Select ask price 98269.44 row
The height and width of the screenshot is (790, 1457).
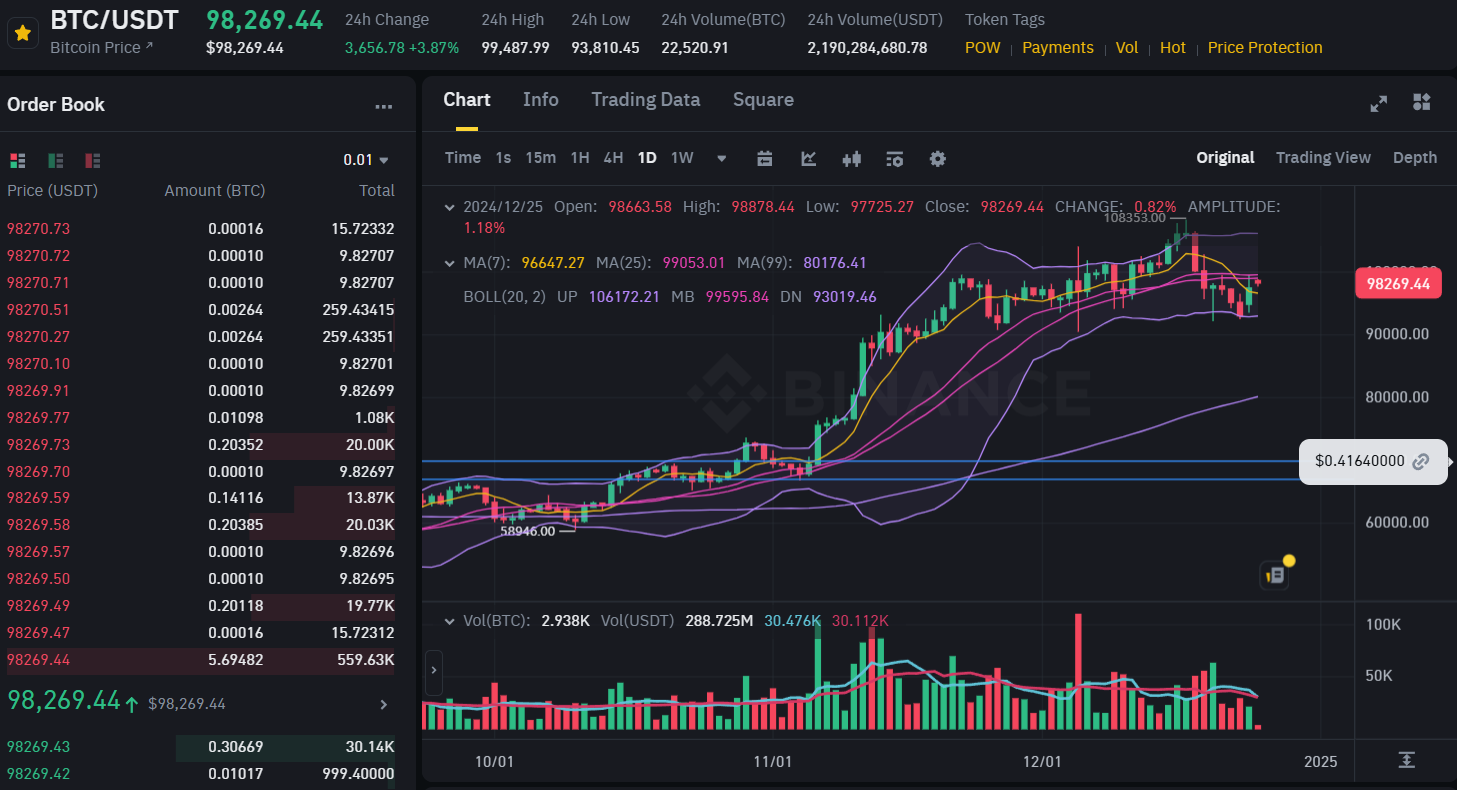point(200,660)
